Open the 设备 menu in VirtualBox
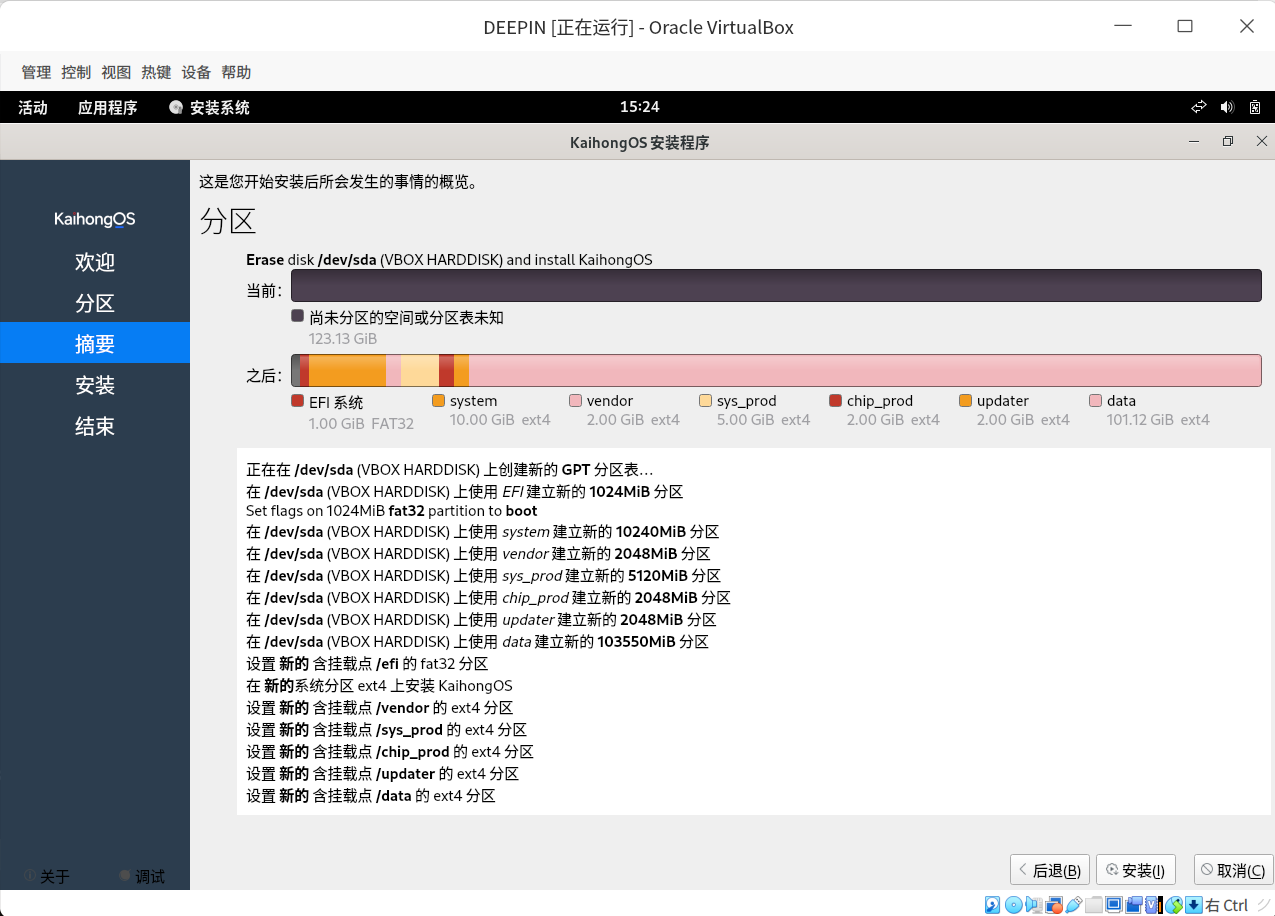 click(x=196, y=72)
